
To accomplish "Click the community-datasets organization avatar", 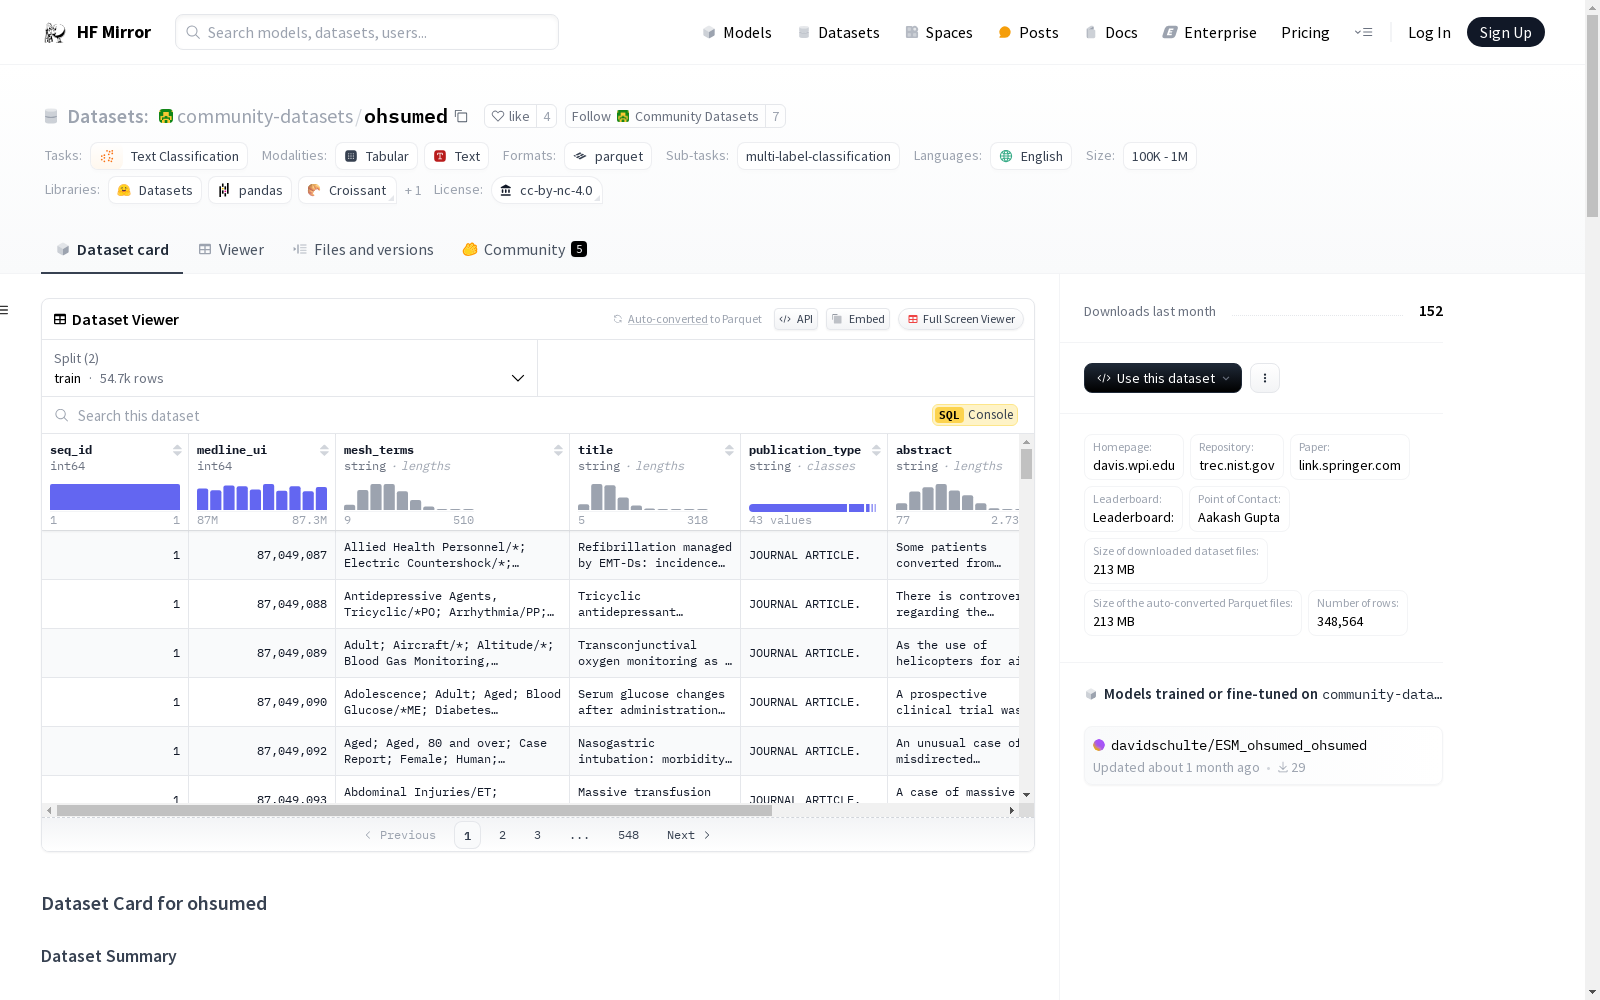I will (166, 116).
